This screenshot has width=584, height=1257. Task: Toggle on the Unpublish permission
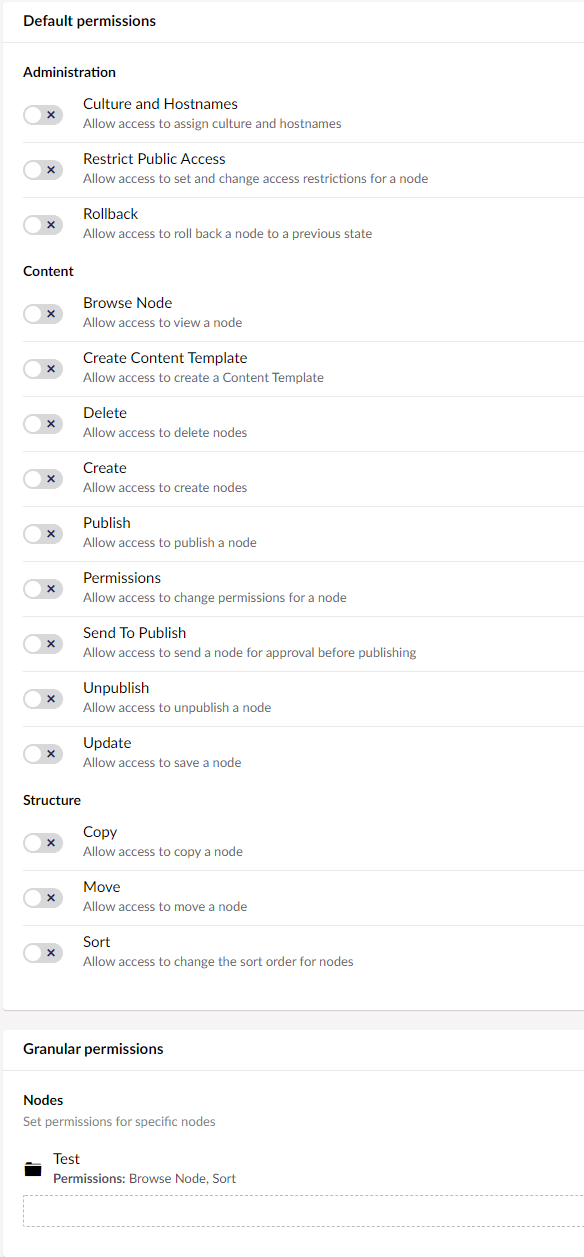[x=43, y=698]
